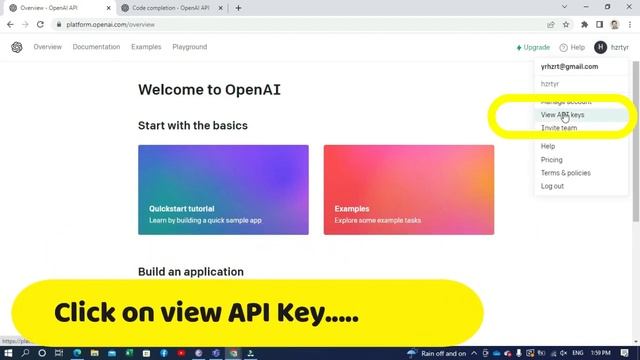
Task: Open the tab search dropdown chevron
Action: click(x=564, y=7)
